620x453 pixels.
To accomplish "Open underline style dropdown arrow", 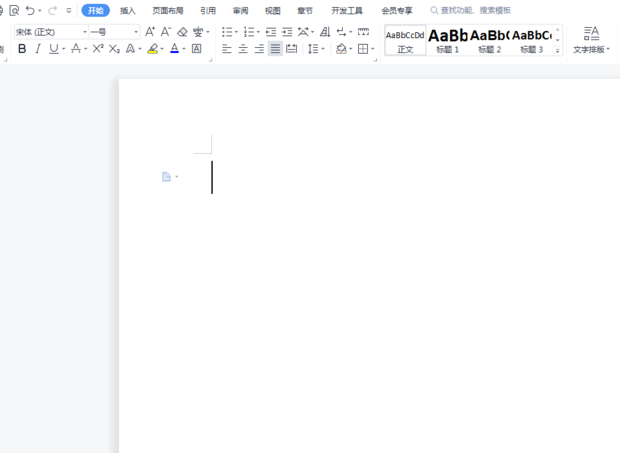I will pyautogui.click(x=63, y=49).
